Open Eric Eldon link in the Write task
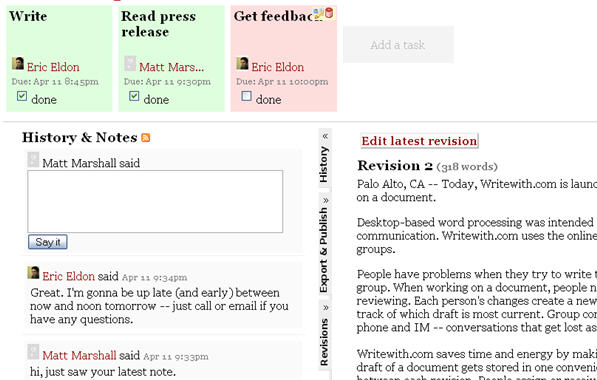Viewport: 597px width, 380px height. pyautogui.click(x=53, y=67)
